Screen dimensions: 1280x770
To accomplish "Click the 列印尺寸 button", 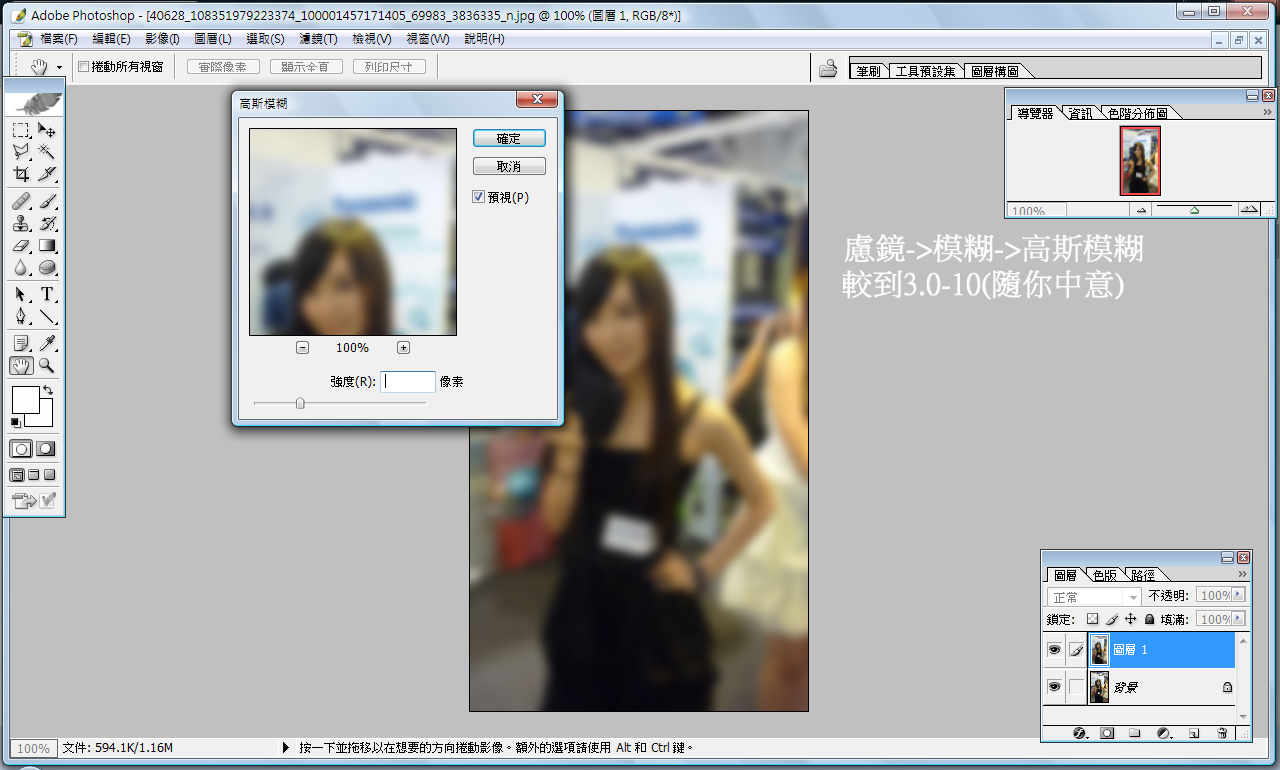I will coord(389,67).
